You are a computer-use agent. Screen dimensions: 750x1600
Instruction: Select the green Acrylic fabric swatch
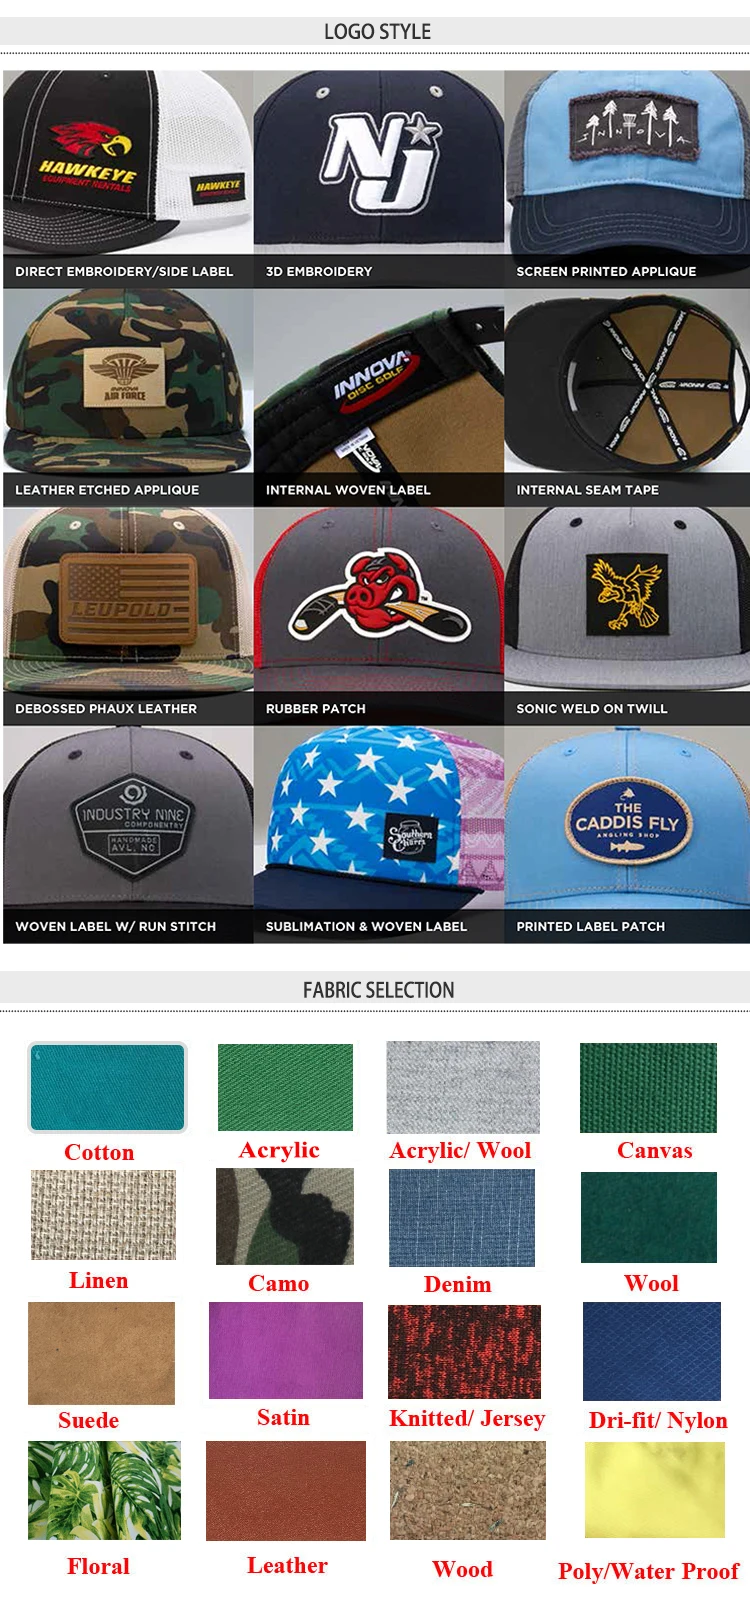[x=285, y=1087]
